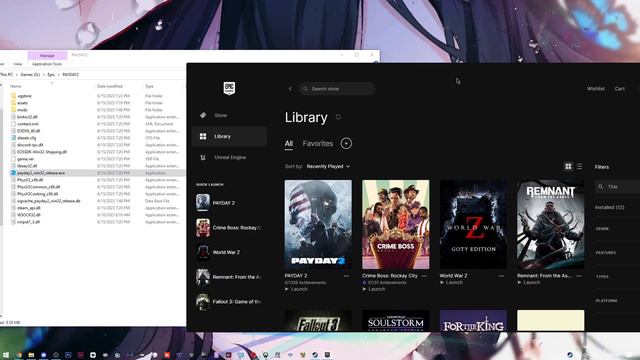Click Games (G:) in address path
This screenshot has height=360, width=640.
(30, 75)
